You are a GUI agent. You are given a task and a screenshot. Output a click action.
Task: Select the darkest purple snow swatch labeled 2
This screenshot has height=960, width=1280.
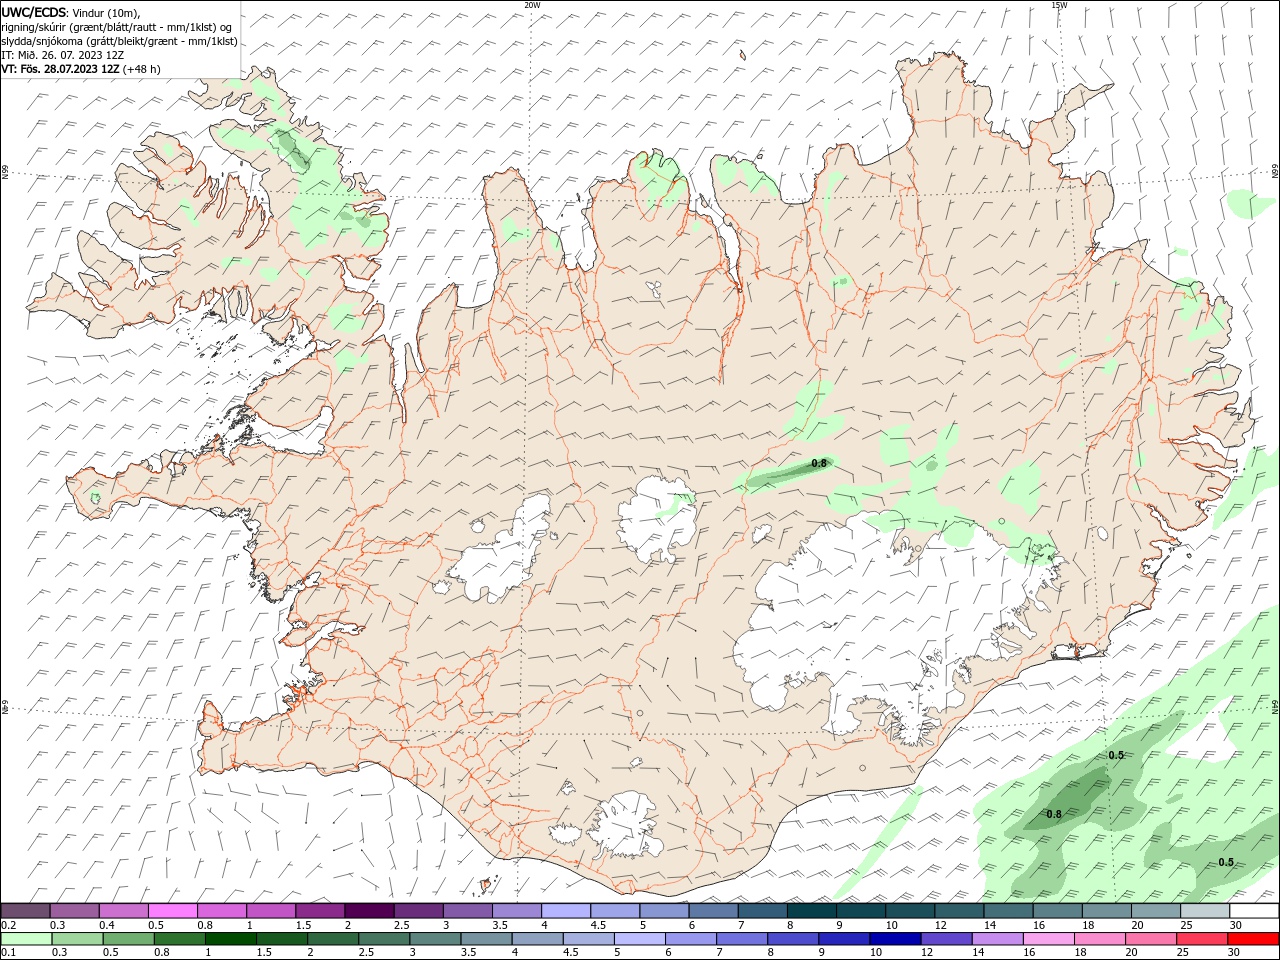[x=368, y=911]
